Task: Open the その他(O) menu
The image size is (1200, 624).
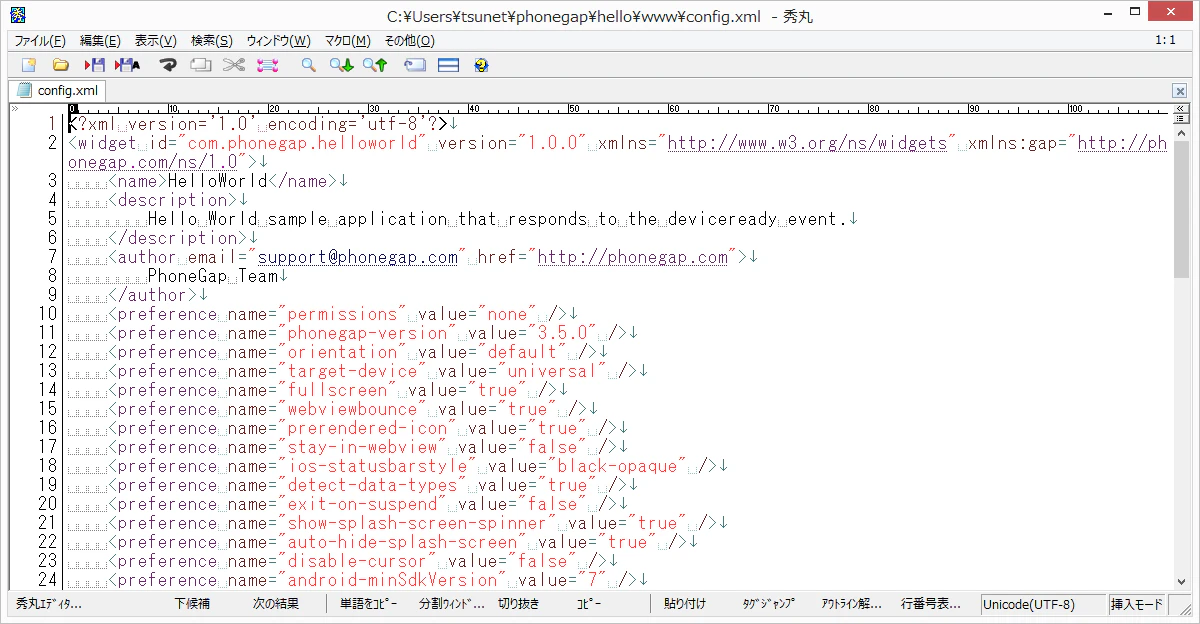Action: coord(409,41)
